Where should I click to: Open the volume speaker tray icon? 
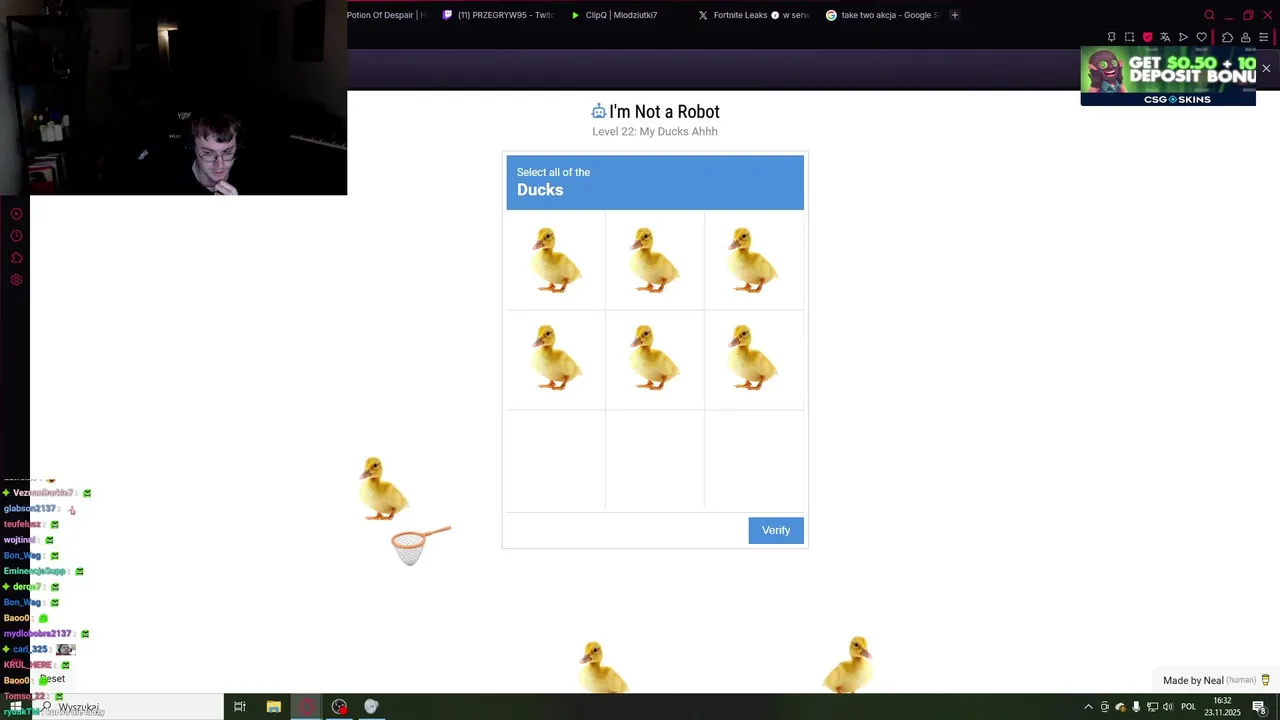tap(1168, 707)
